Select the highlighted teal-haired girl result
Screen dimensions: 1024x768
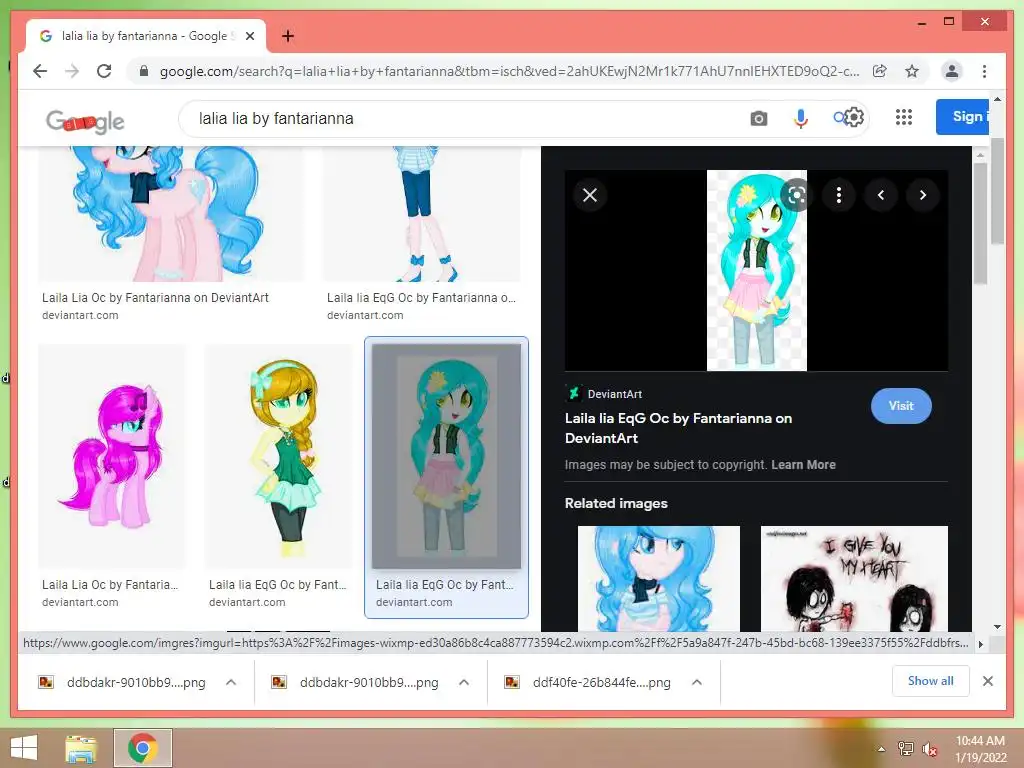point(447,456)
